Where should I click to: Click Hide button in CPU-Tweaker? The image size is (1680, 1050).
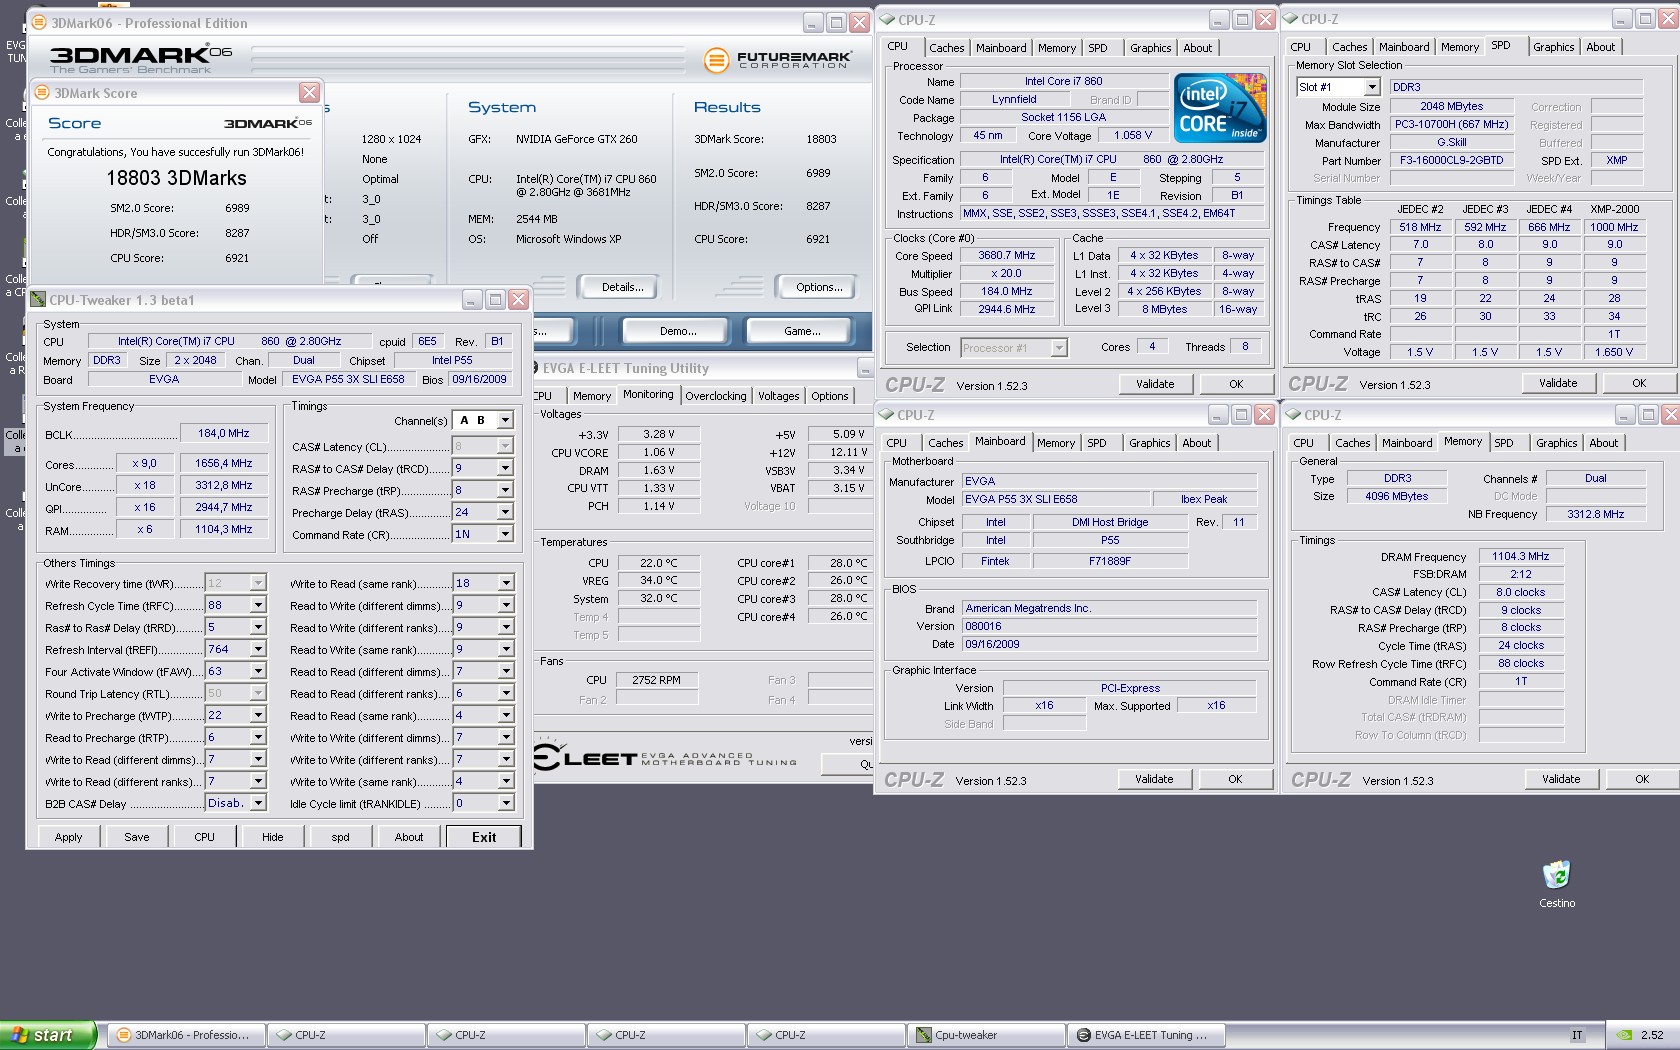tap(273, 837)
